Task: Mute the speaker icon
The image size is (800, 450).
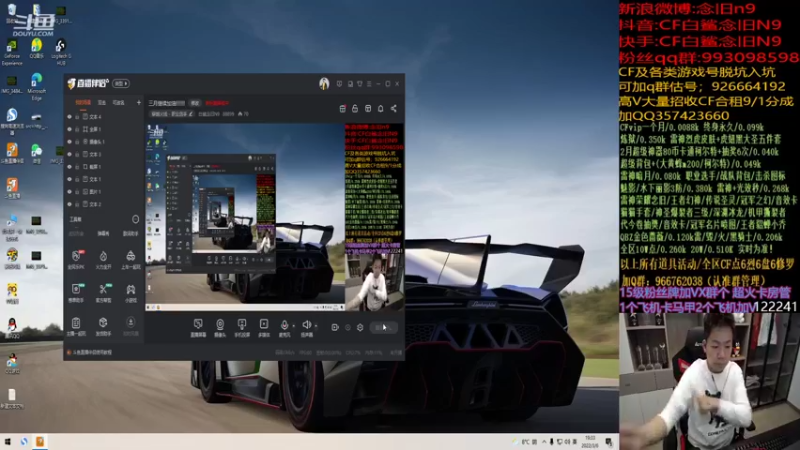Action: point(306,325)
